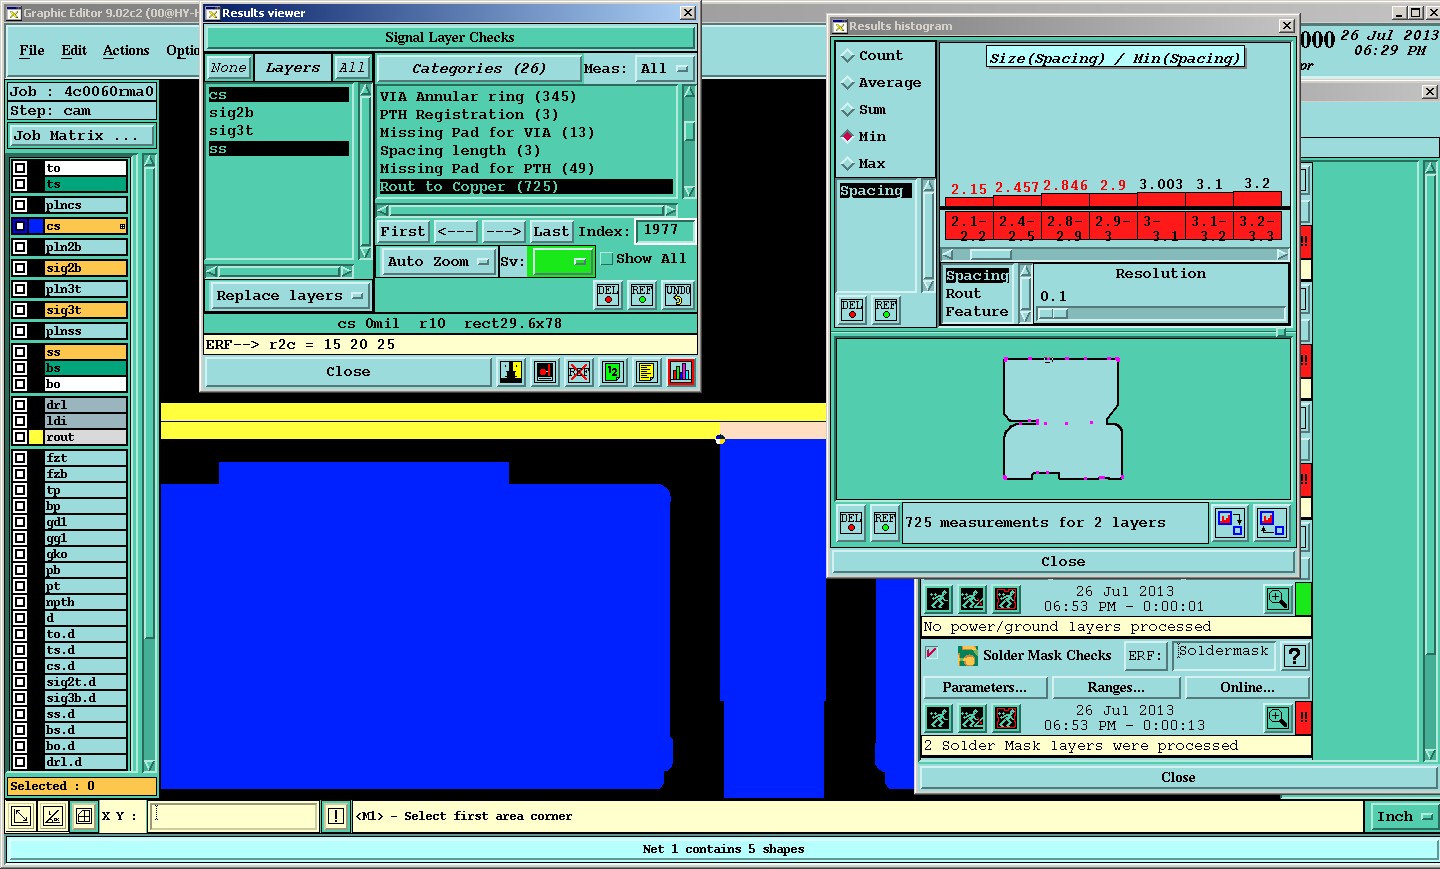
Task: Open Solder Mask Ranges...
Action: point(1116,688)
